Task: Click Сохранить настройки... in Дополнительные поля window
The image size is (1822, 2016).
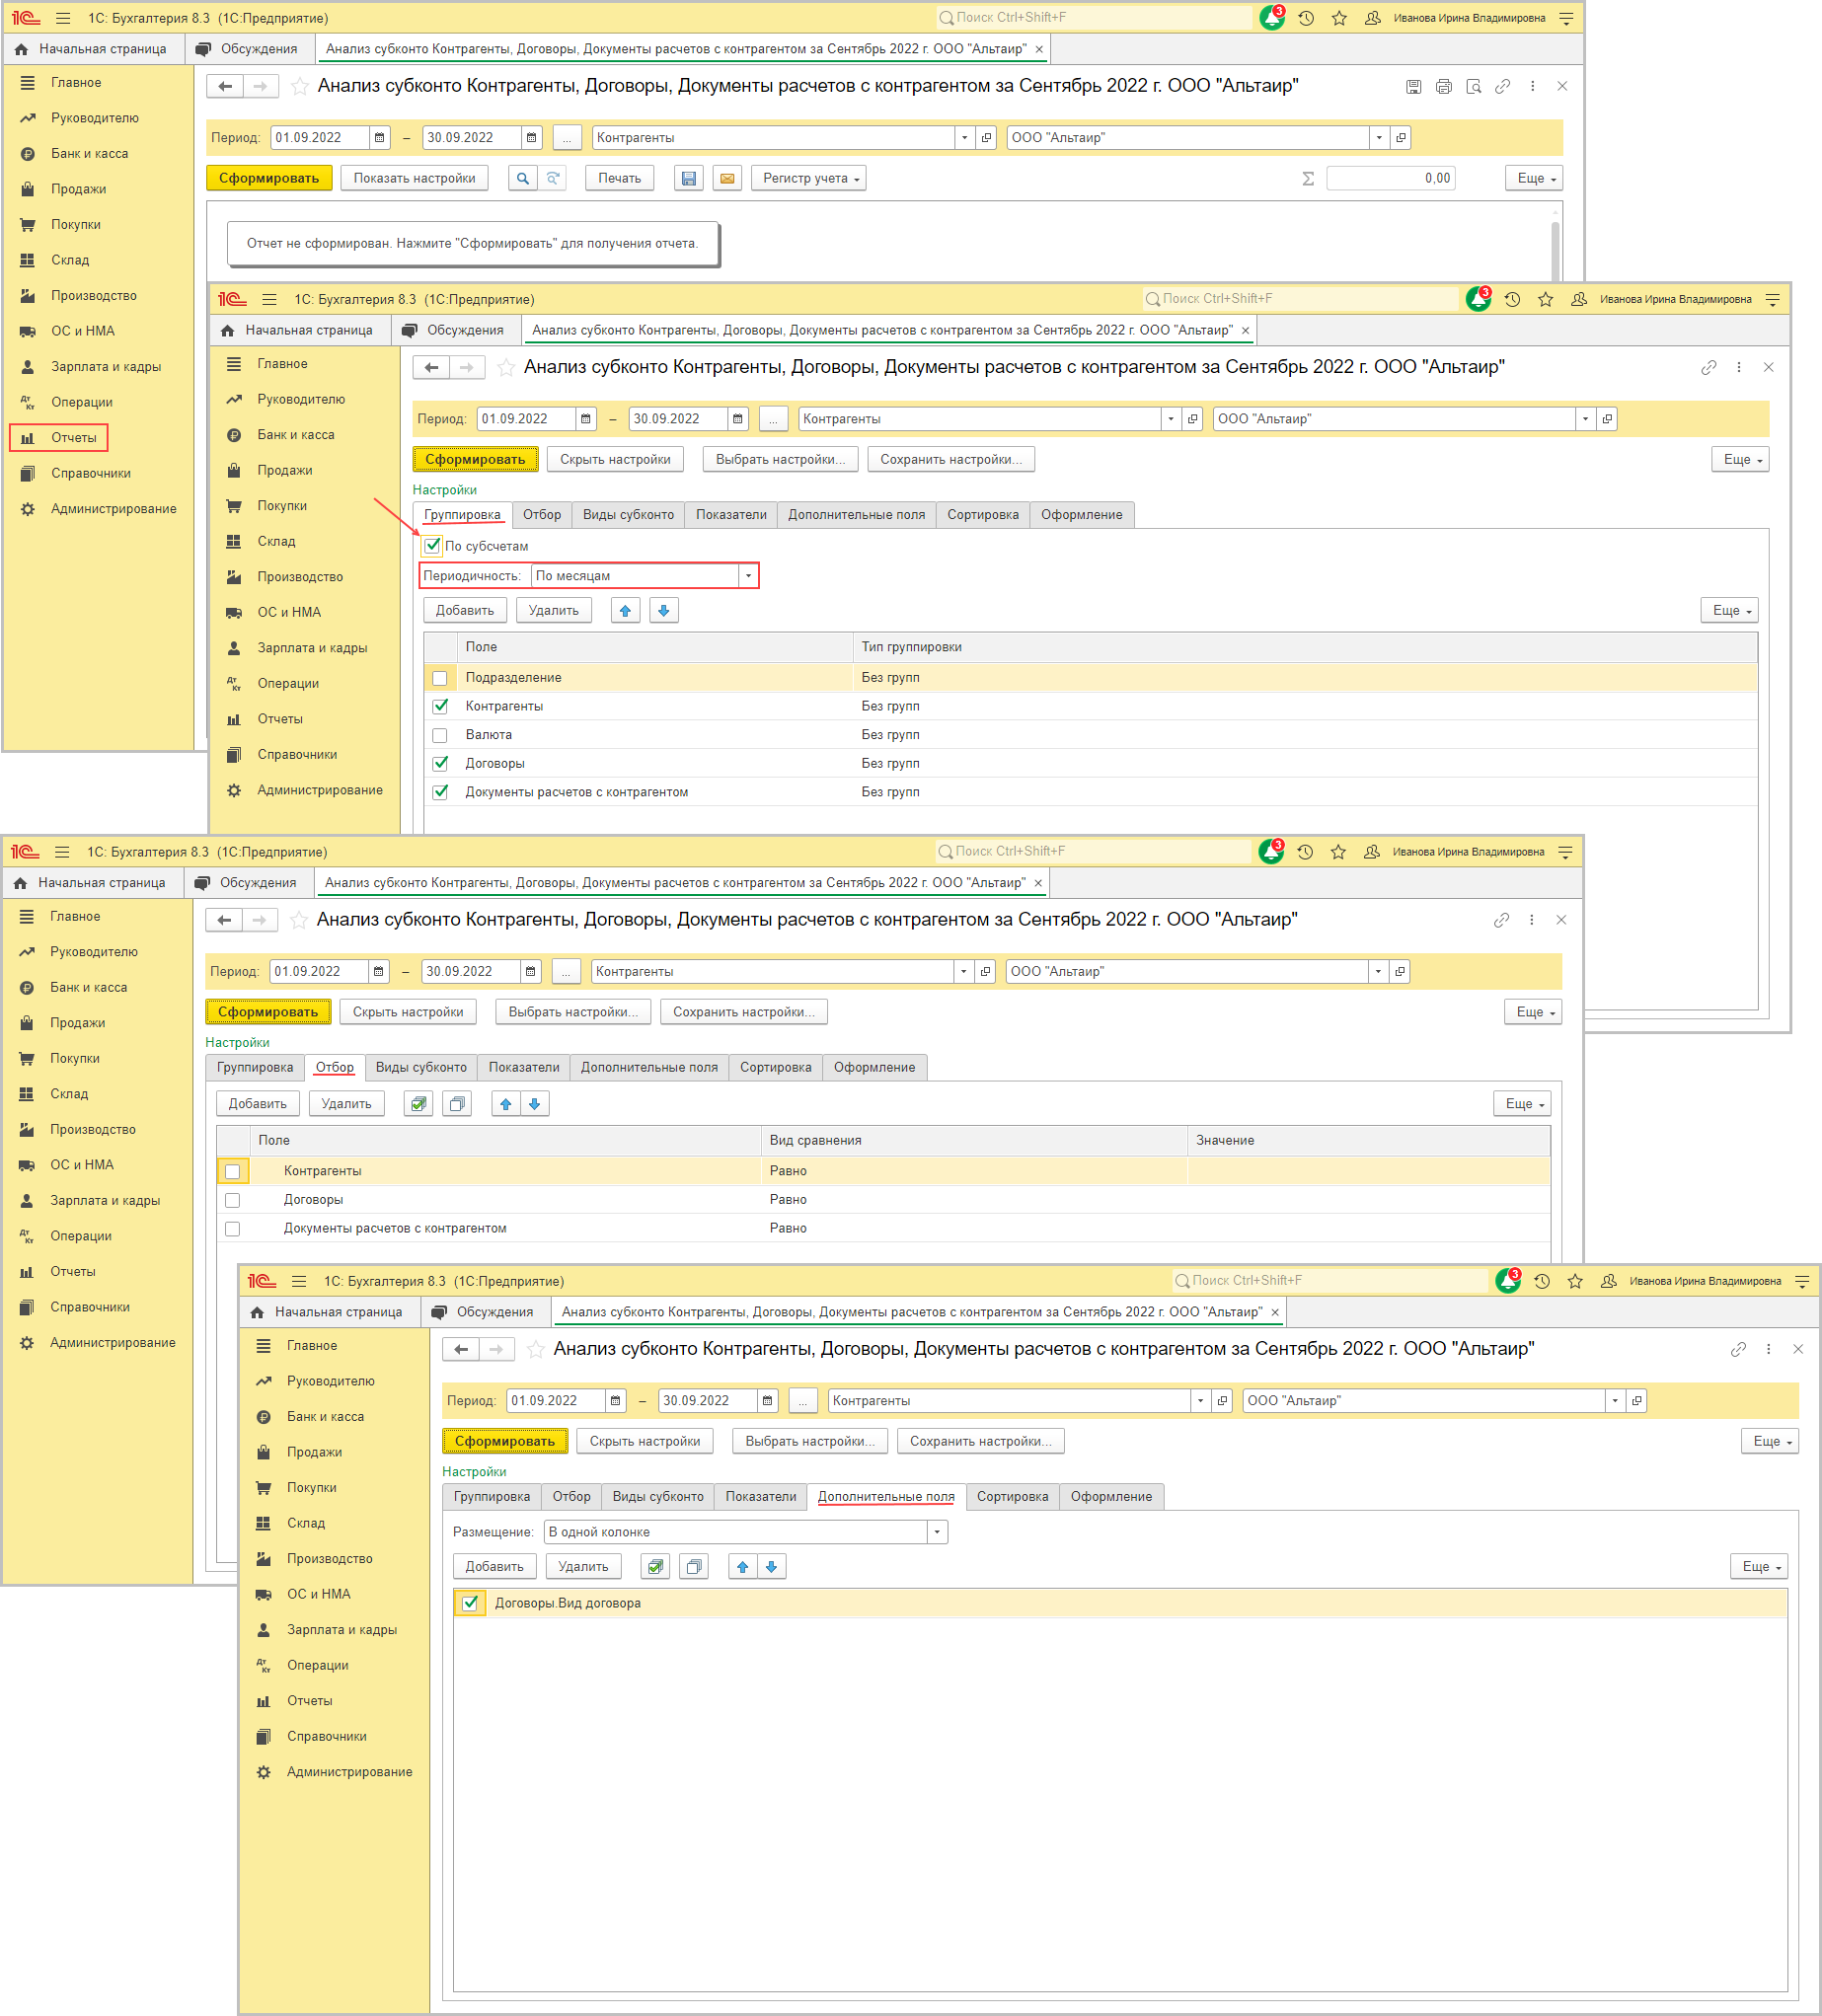Action: [981, 1441]
